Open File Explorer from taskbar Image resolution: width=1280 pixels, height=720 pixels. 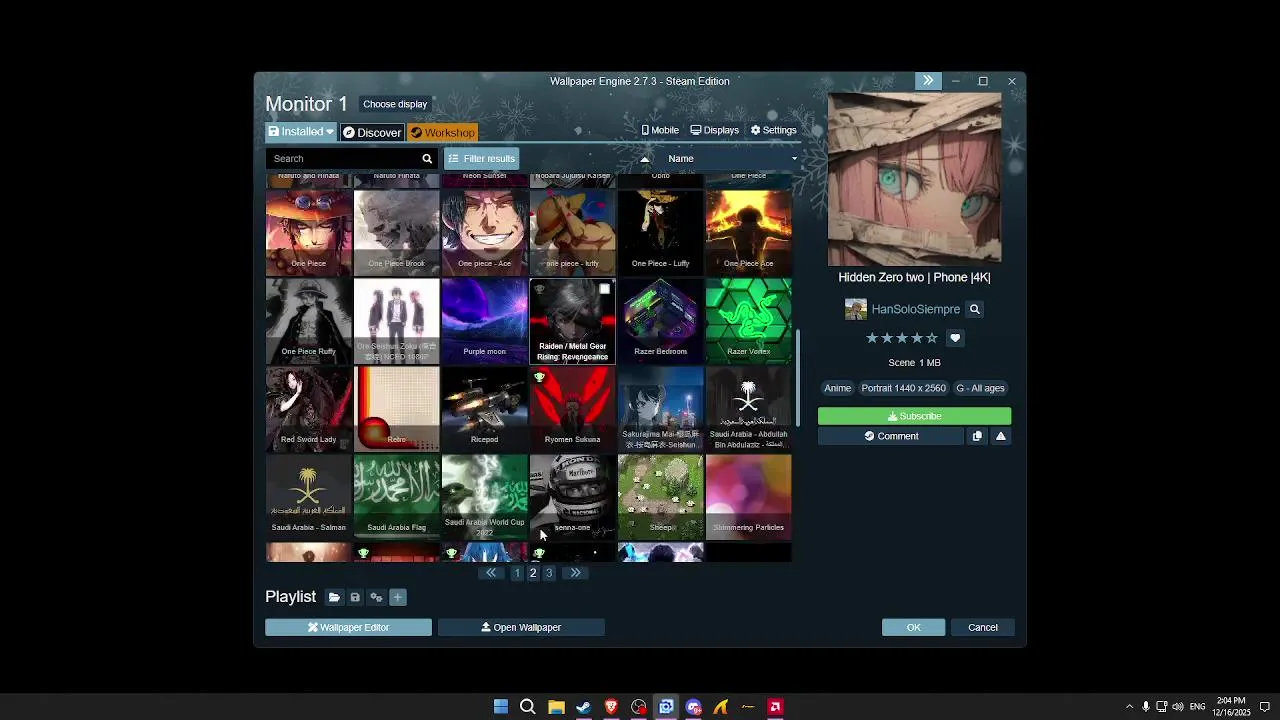tap(556, 707)
